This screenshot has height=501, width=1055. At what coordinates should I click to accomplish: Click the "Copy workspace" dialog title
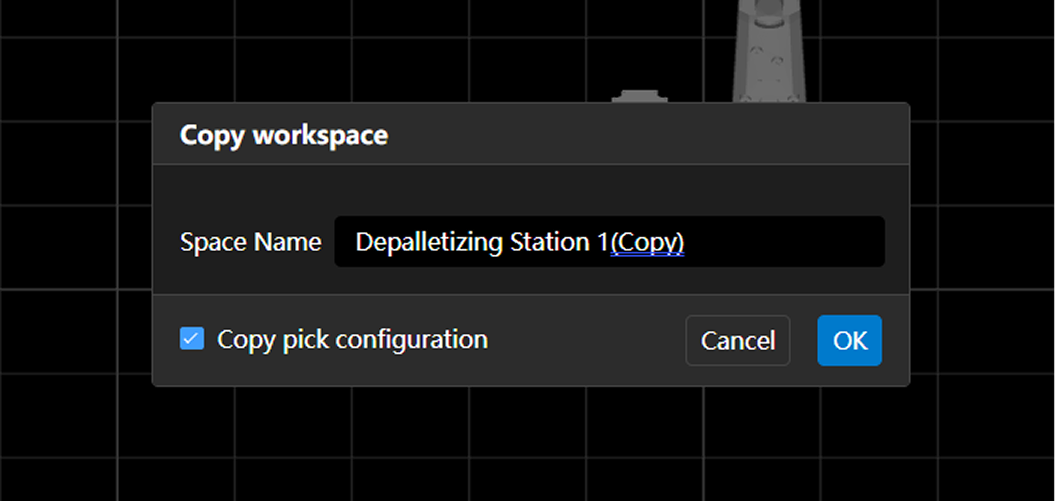(x=283, y=134)
